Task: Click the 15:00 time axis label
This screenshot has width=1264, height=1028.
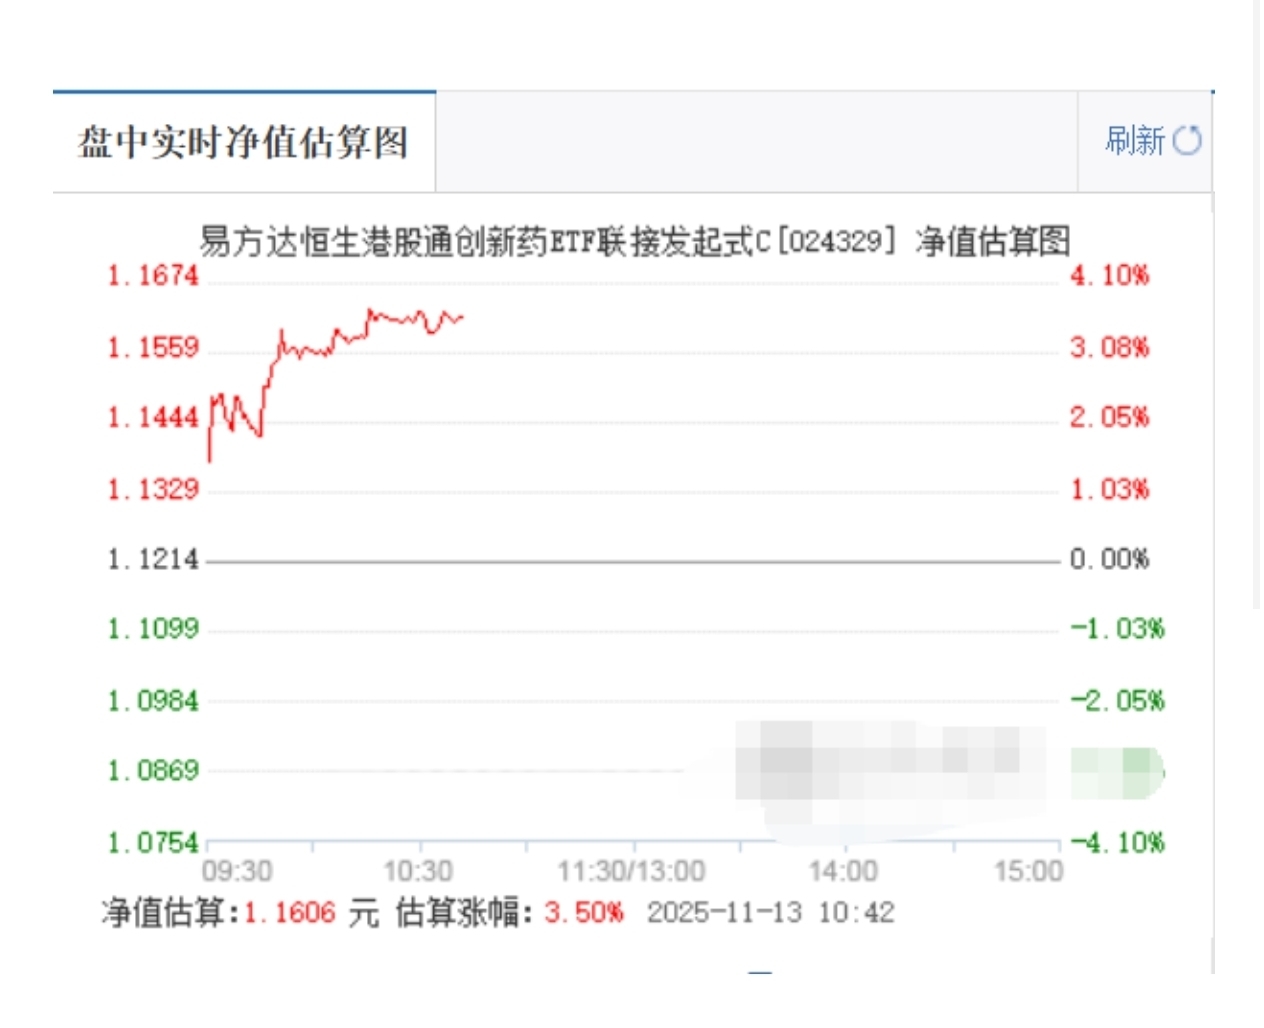Action: pyautogui.click(x=1028, y=871)
